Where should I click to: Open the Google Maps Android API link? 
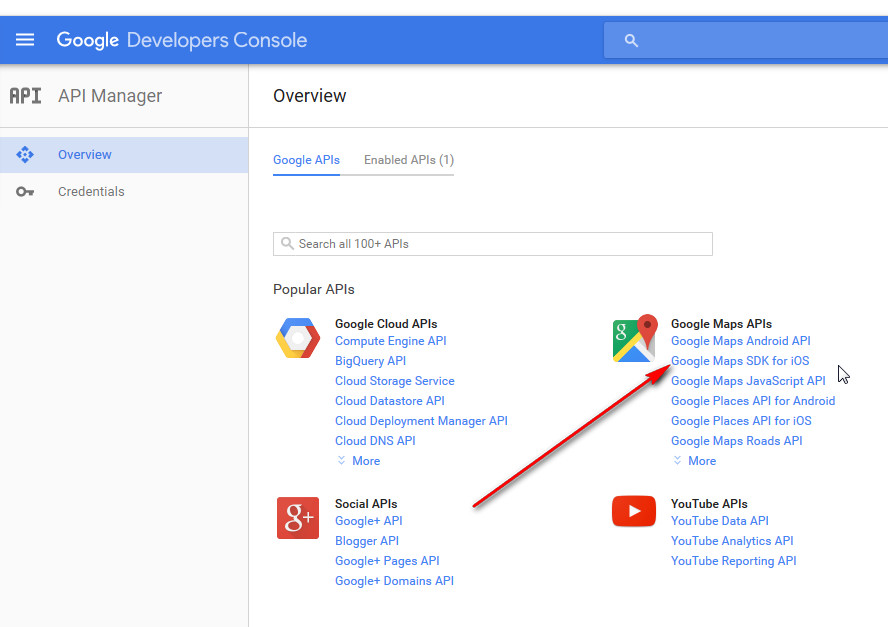coord(741,341)
